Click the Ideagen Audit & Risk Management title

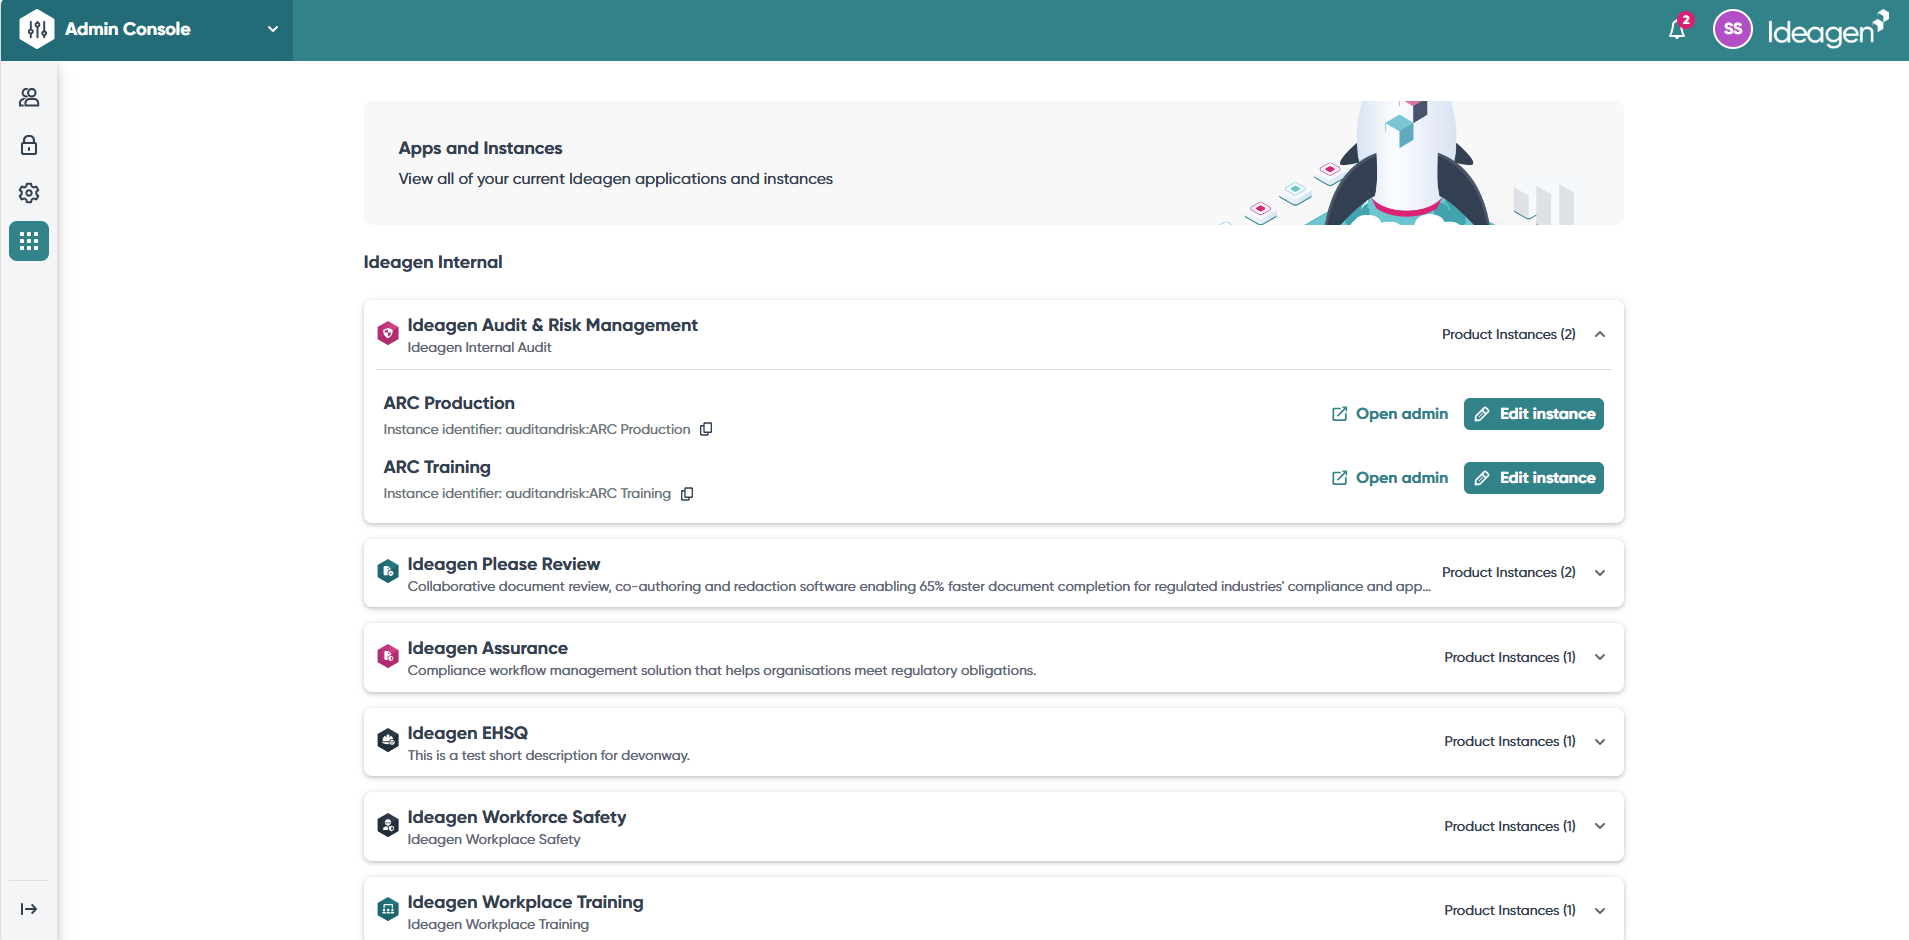pos(553,325)
